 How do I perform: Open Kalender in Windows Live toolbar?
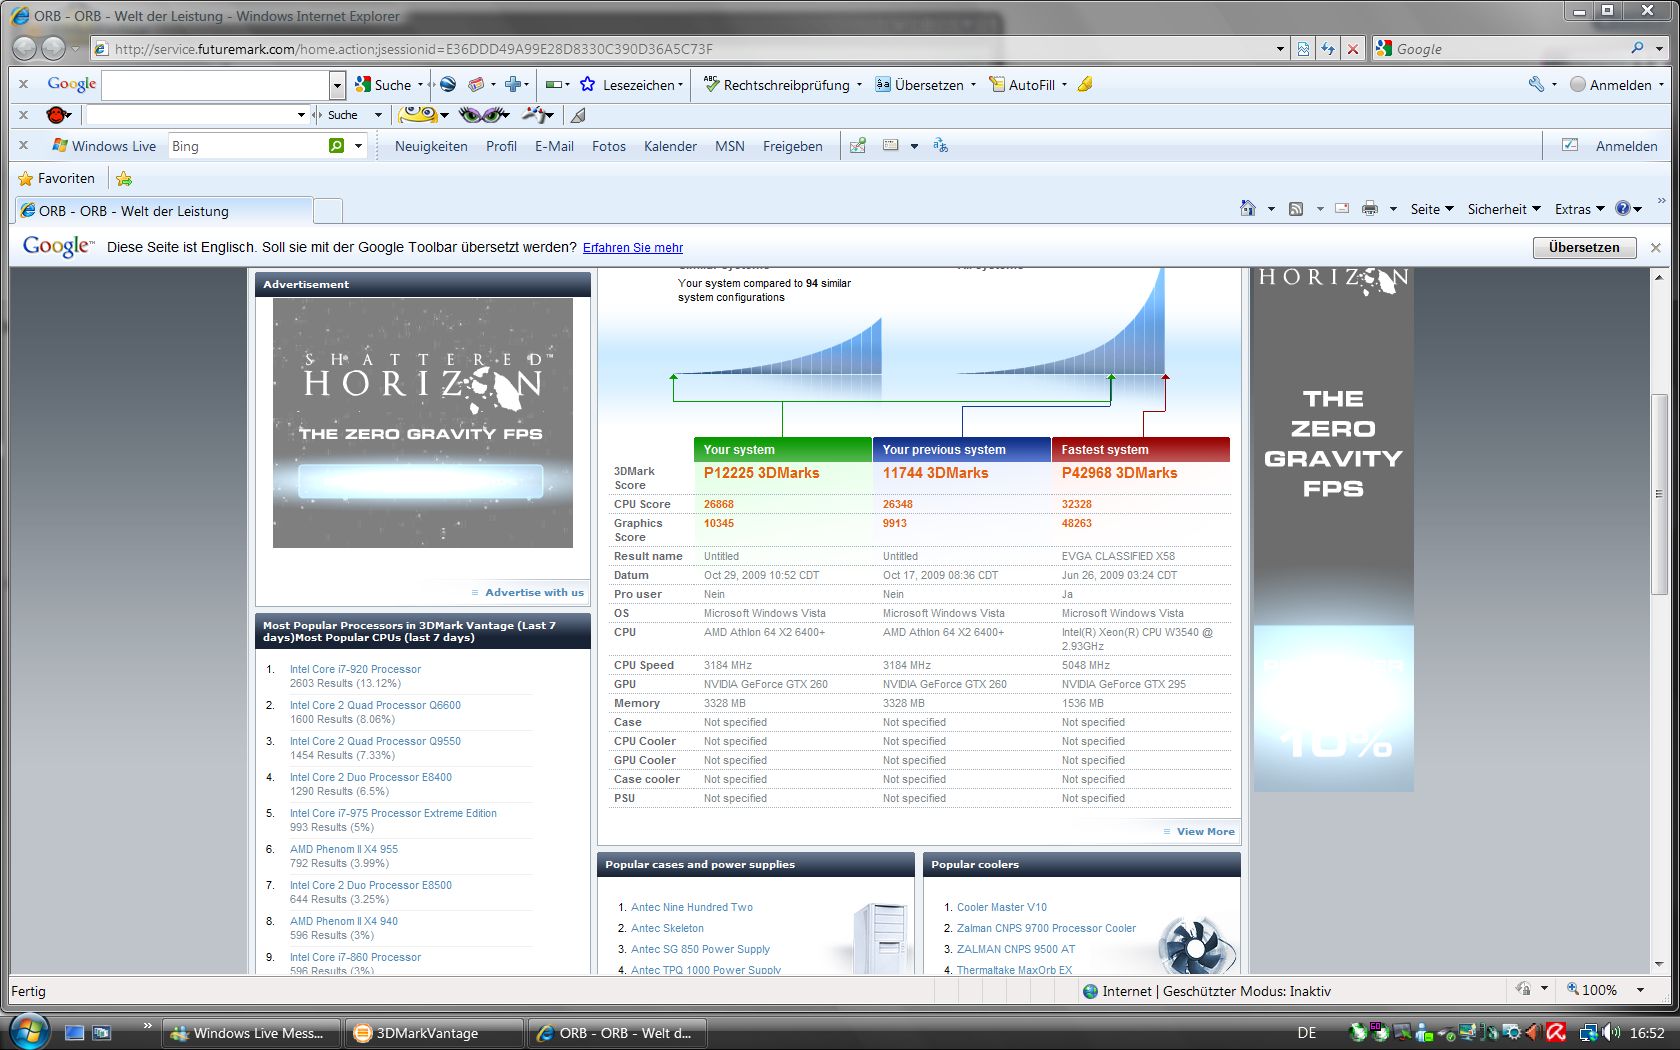(670, 146)
